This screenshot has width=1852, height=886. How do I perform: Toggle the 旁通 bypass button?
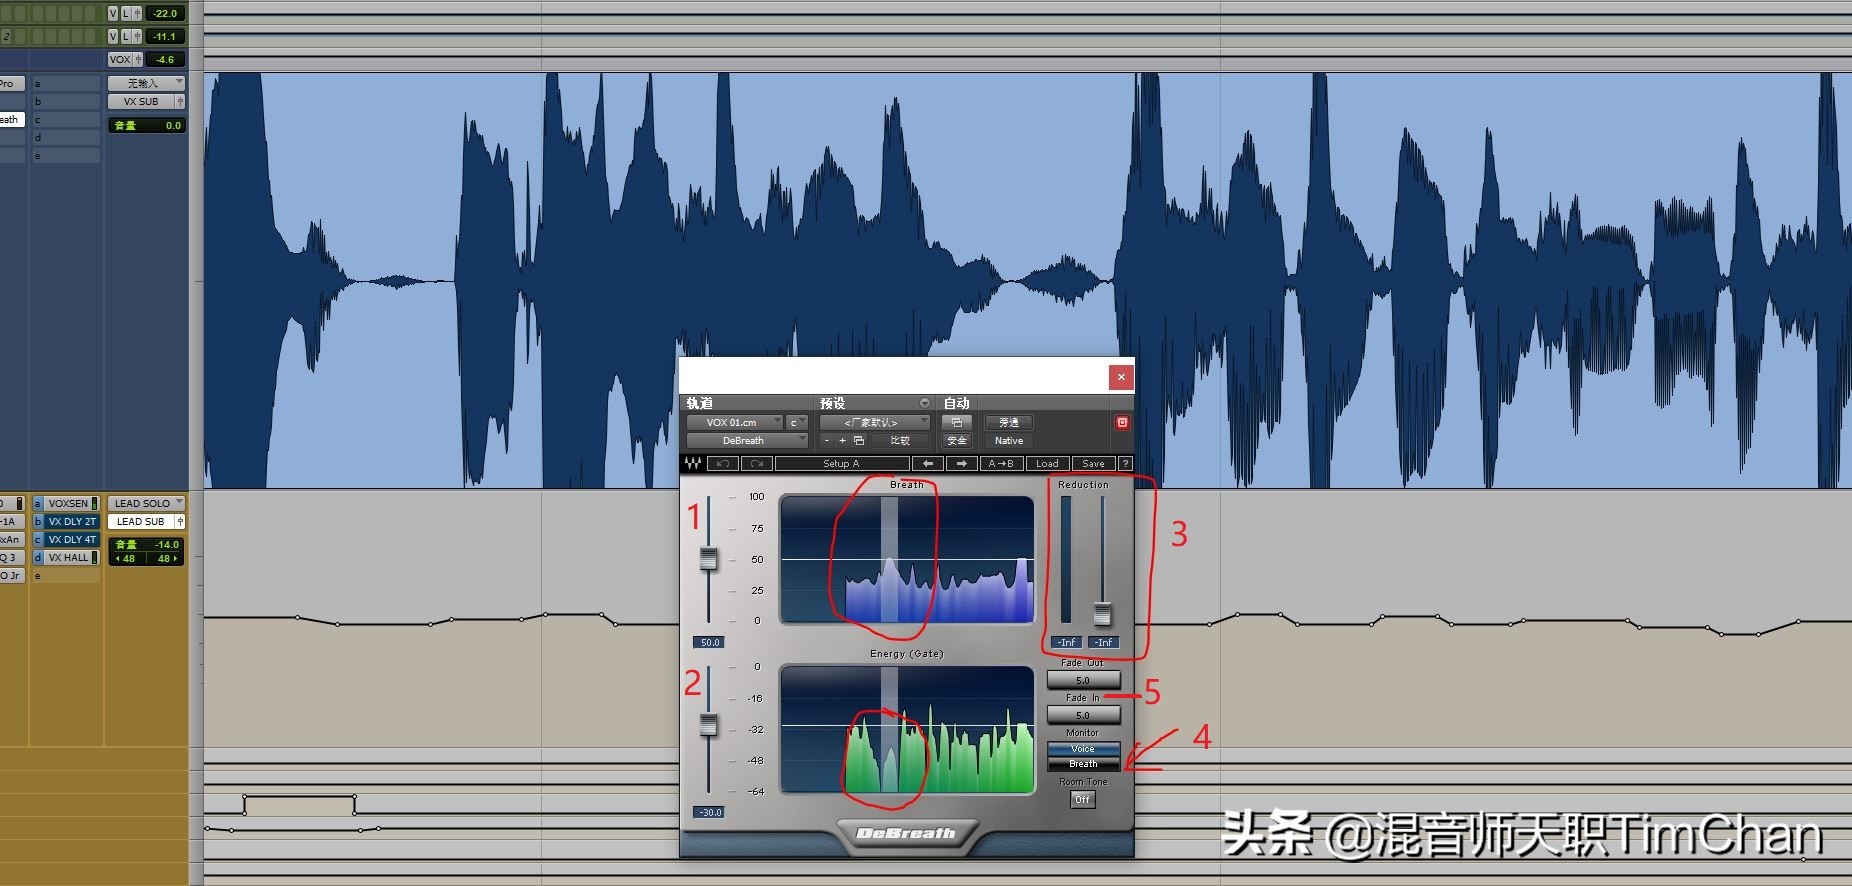[x=1008, y=423]
